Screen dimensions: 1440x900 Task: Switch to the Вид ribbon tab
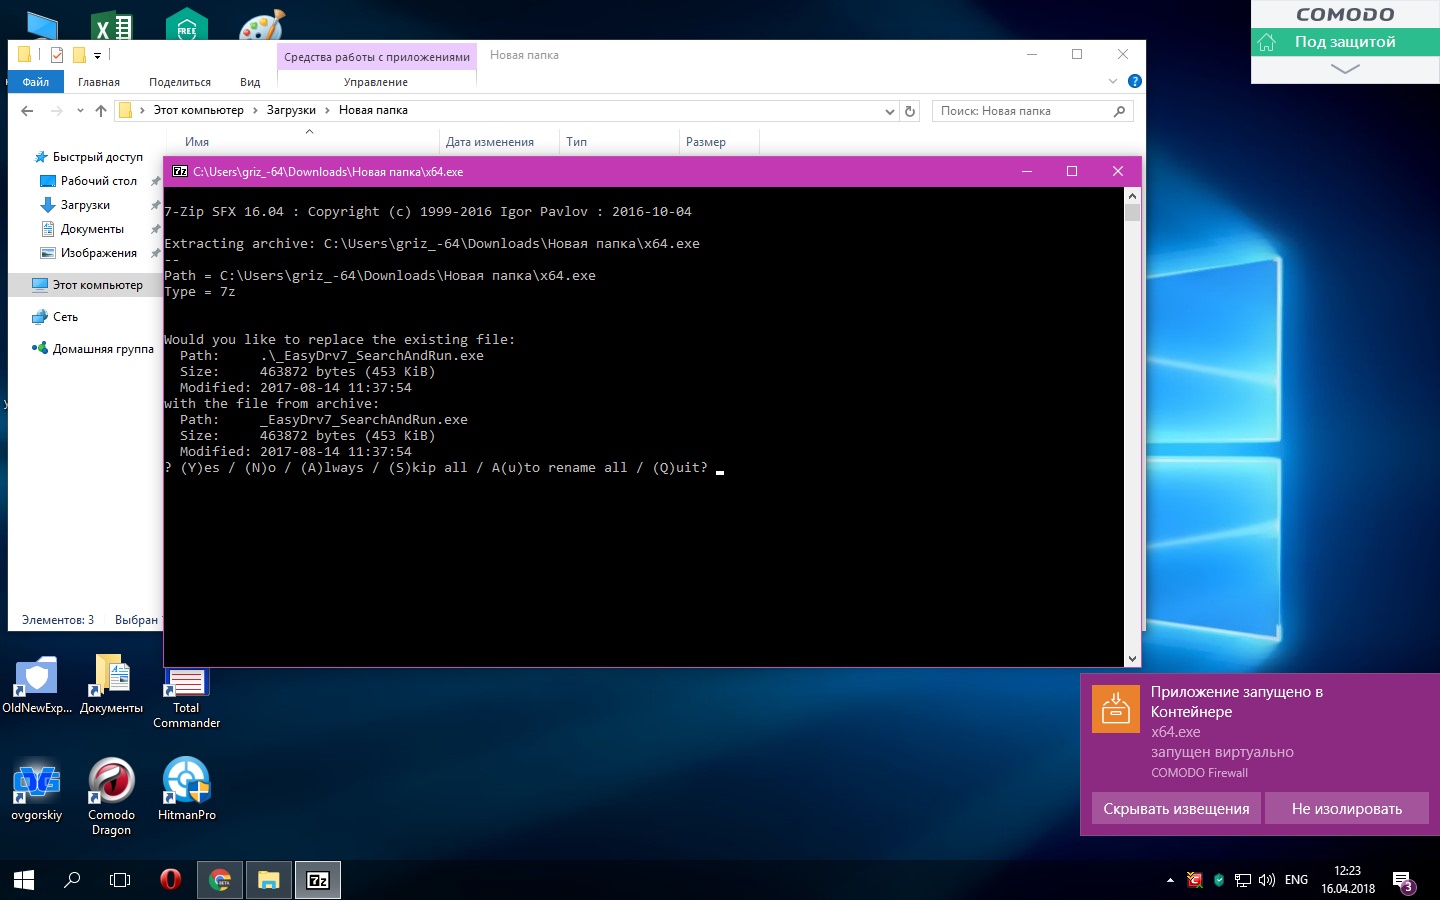(250, 82)
